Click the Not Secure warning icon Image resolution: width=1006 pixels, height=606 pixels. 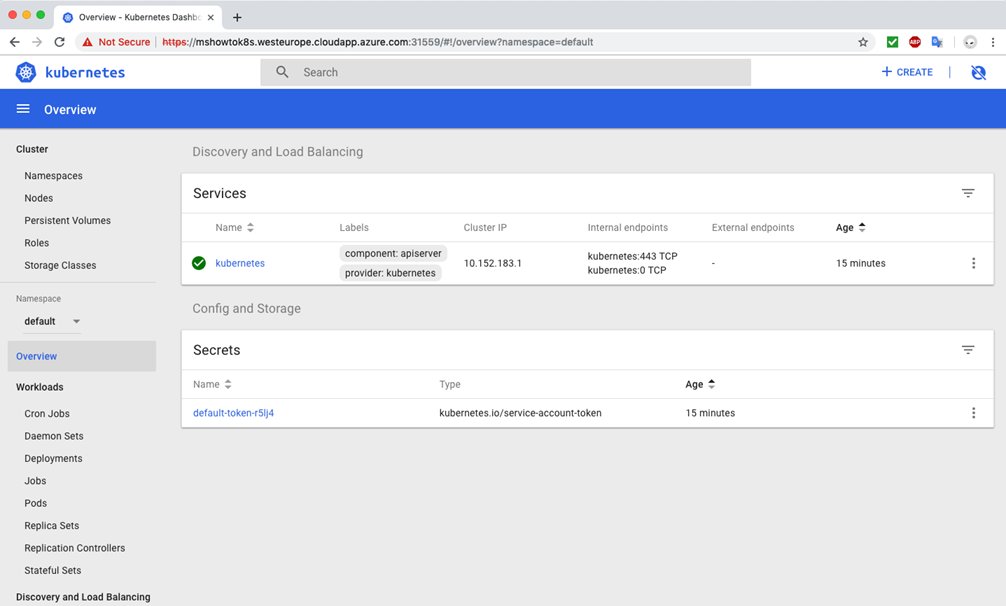tap(87, 42)
